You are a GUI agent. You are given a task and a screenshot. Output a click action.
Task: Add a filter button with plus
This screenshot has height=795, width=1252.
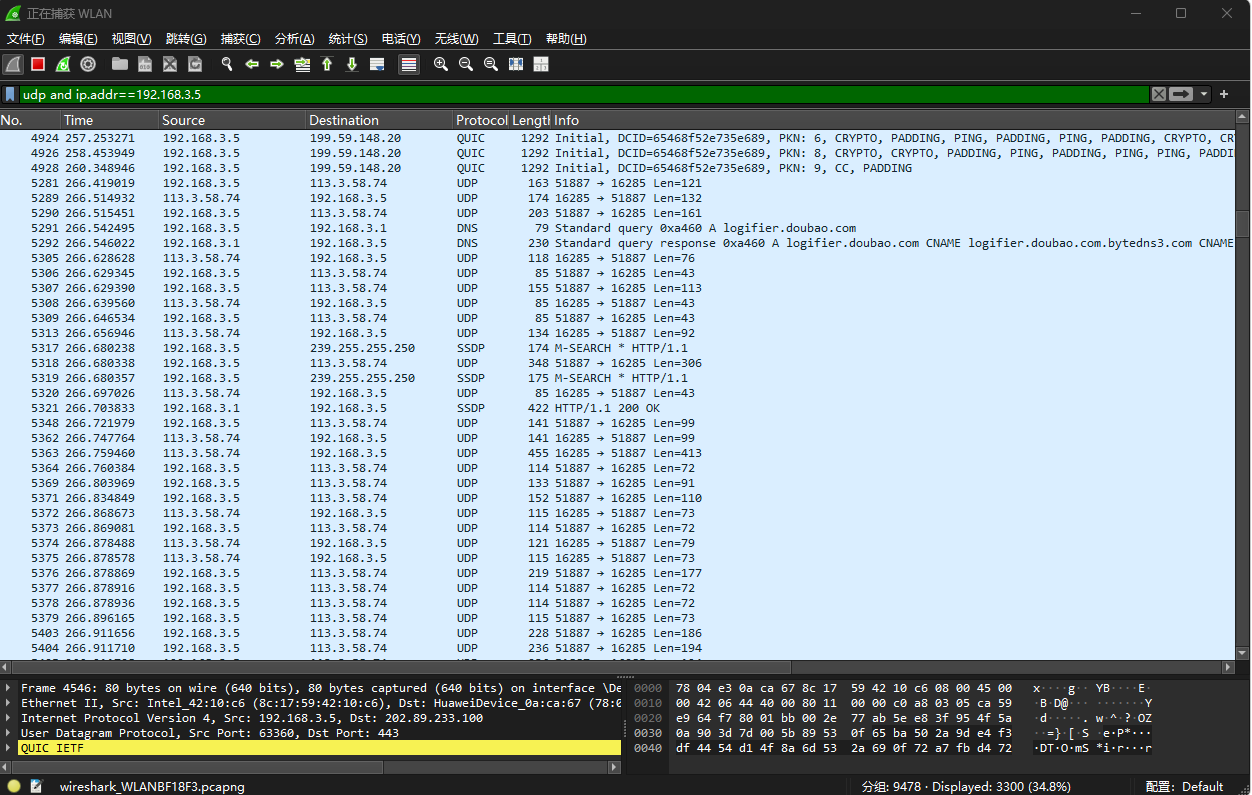[1224, 94]
